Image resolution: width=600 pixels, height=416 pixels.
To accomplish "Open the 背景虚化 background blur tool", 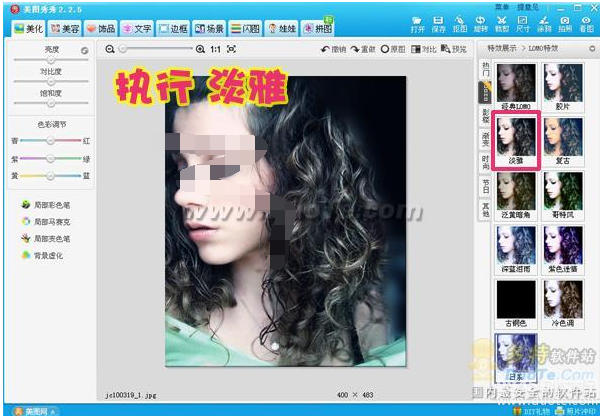I will (x=44, y=255).
